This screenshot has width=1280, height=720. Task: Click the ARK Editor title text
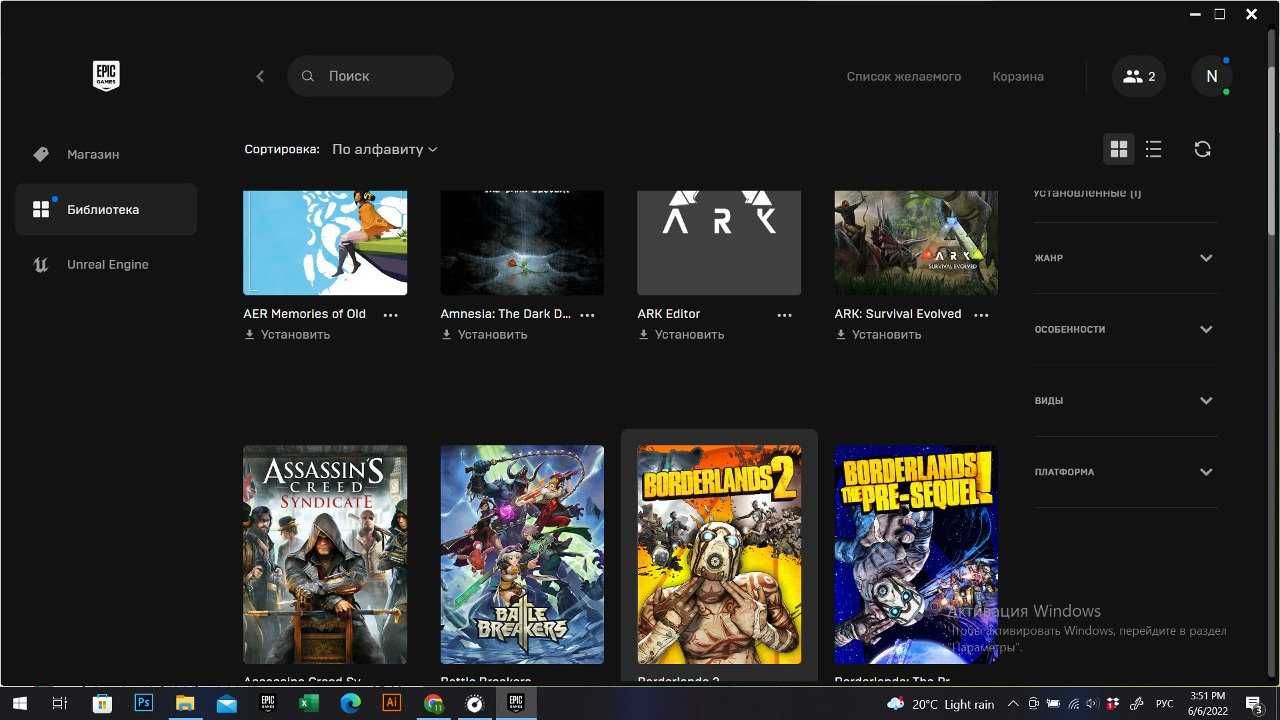[x=669, y=314]
